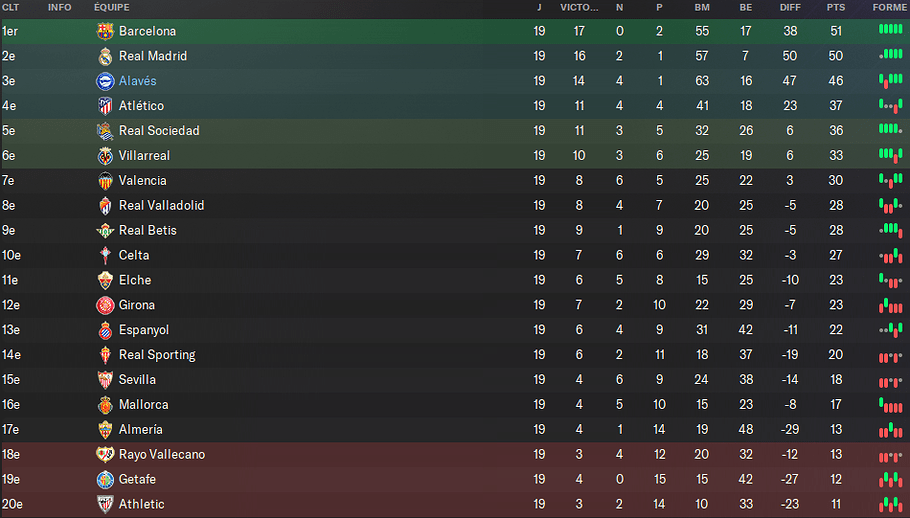Click the Villarreal club crest
Viewport: 910px width, 518px height.
(105, 156)
